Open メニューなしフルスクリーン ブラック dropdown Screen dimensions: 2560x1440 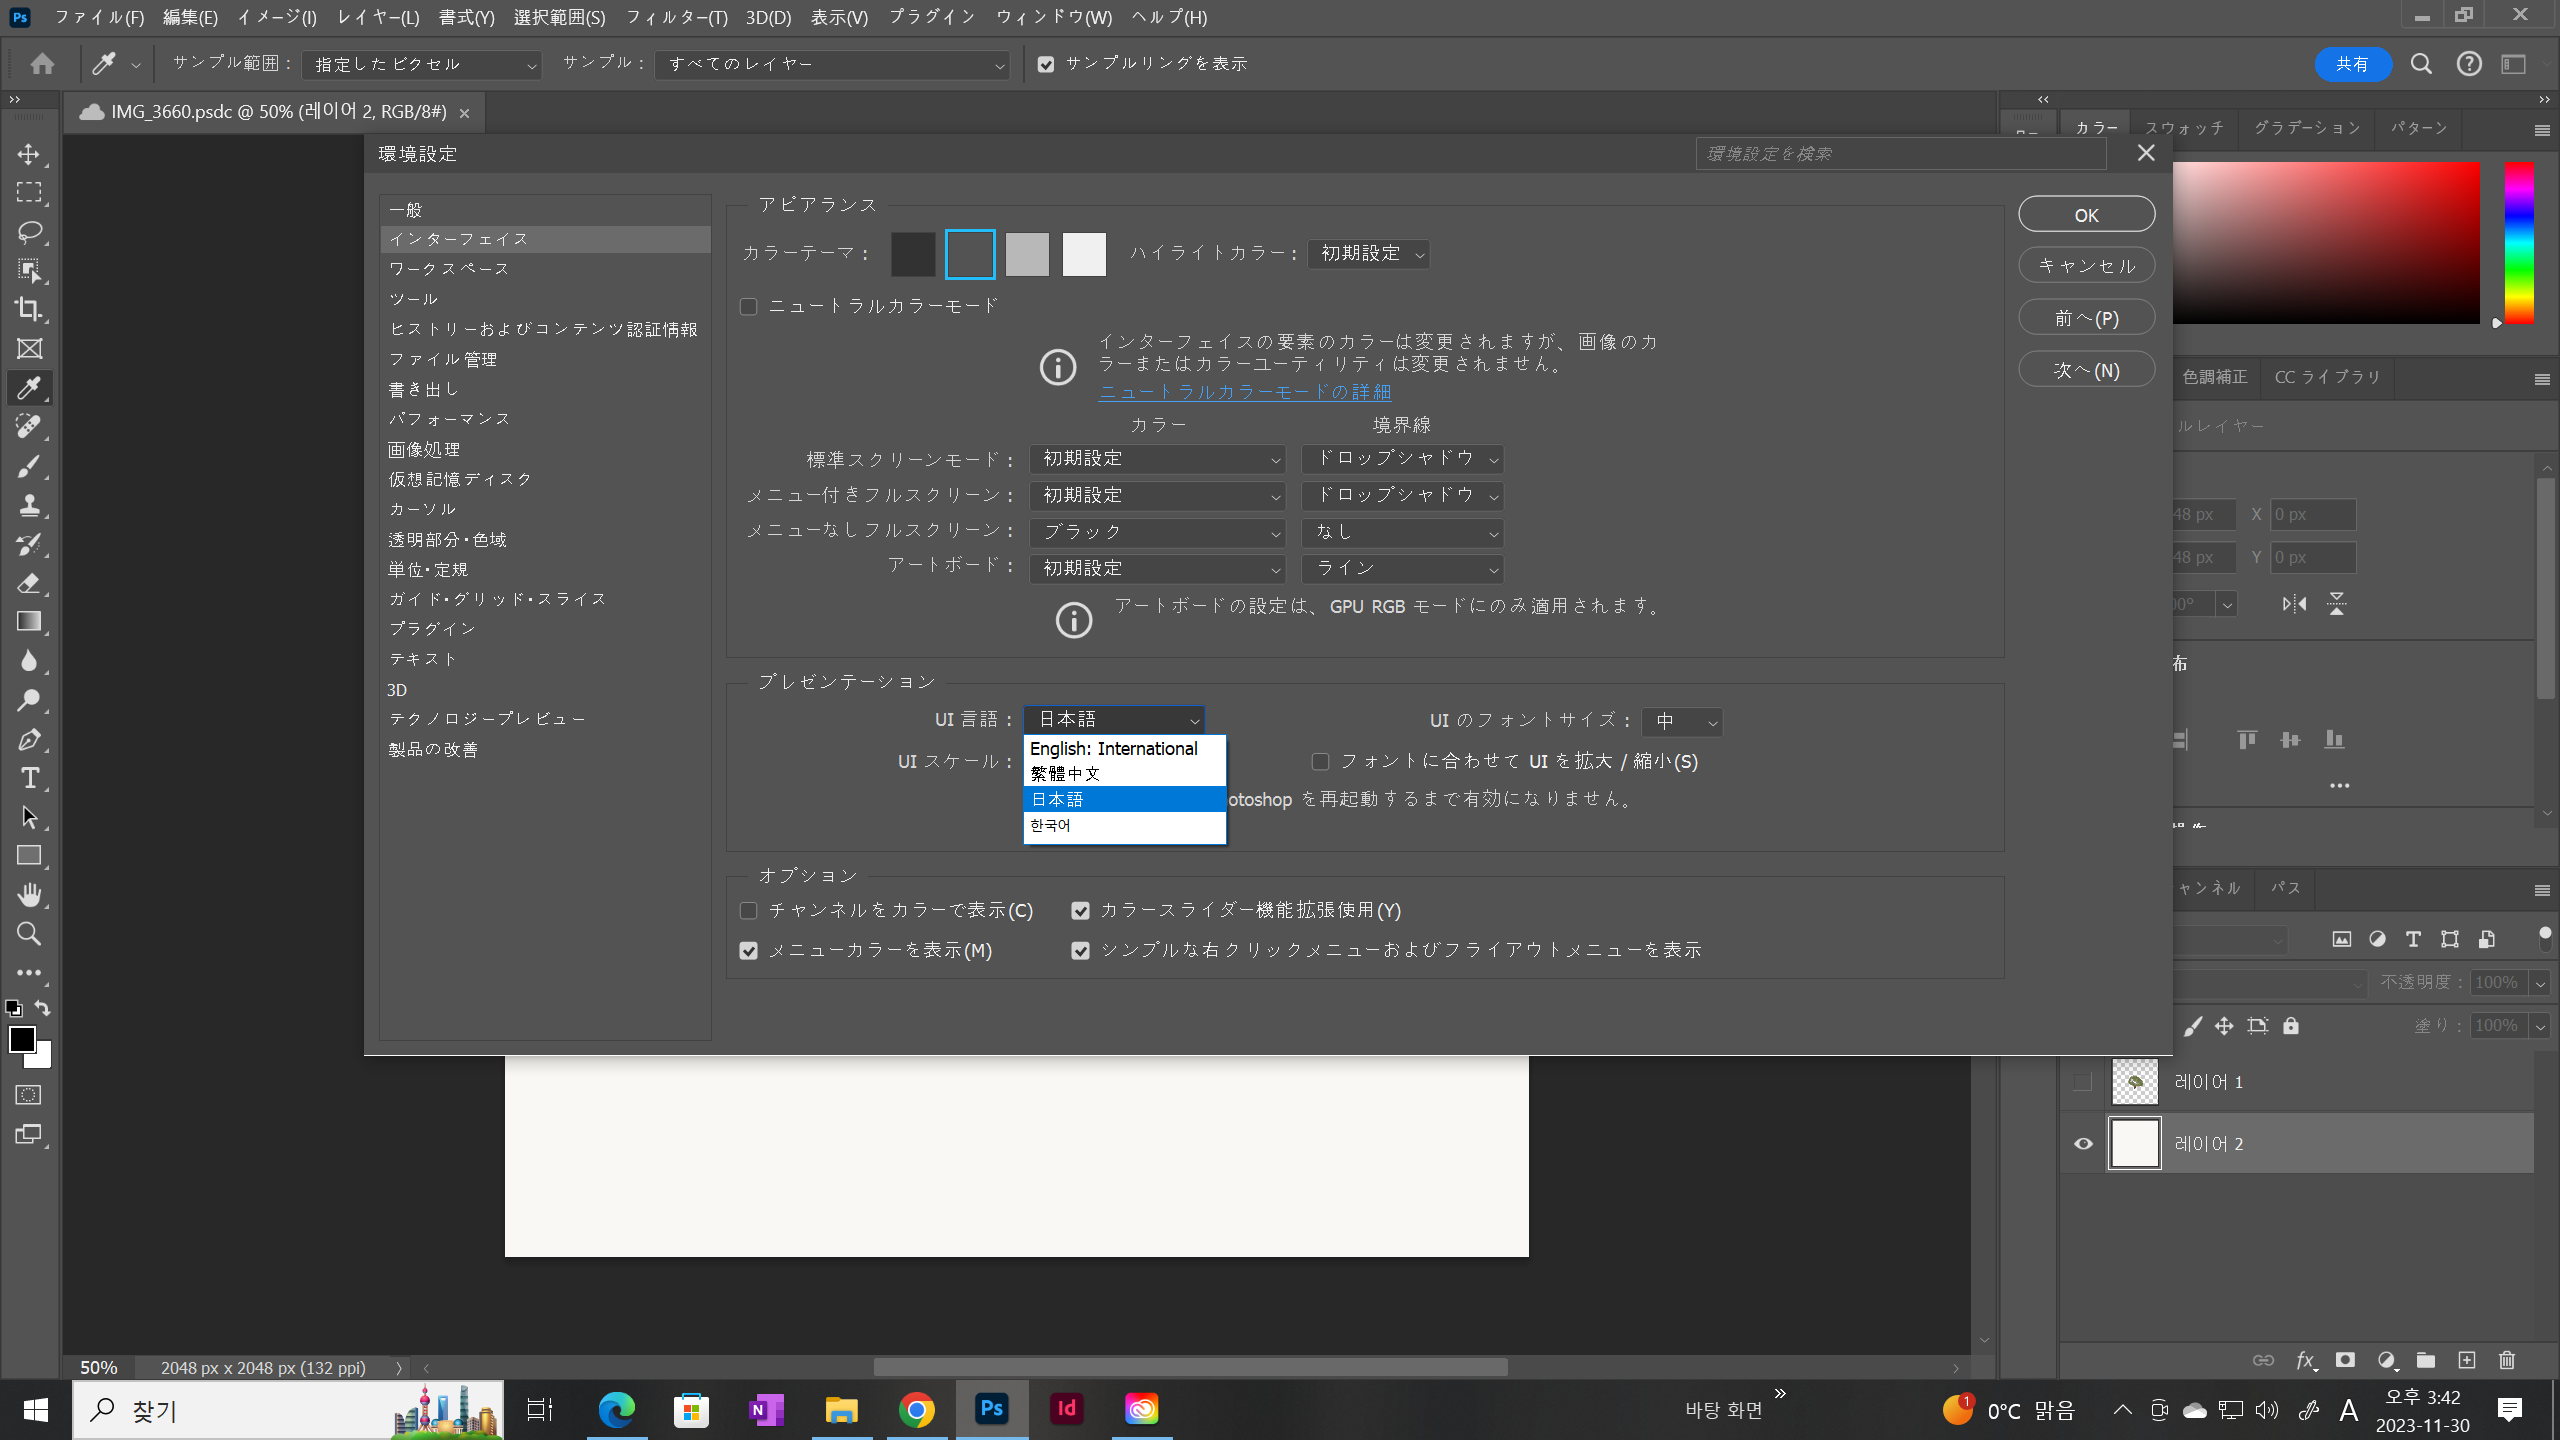point(1157,533)
